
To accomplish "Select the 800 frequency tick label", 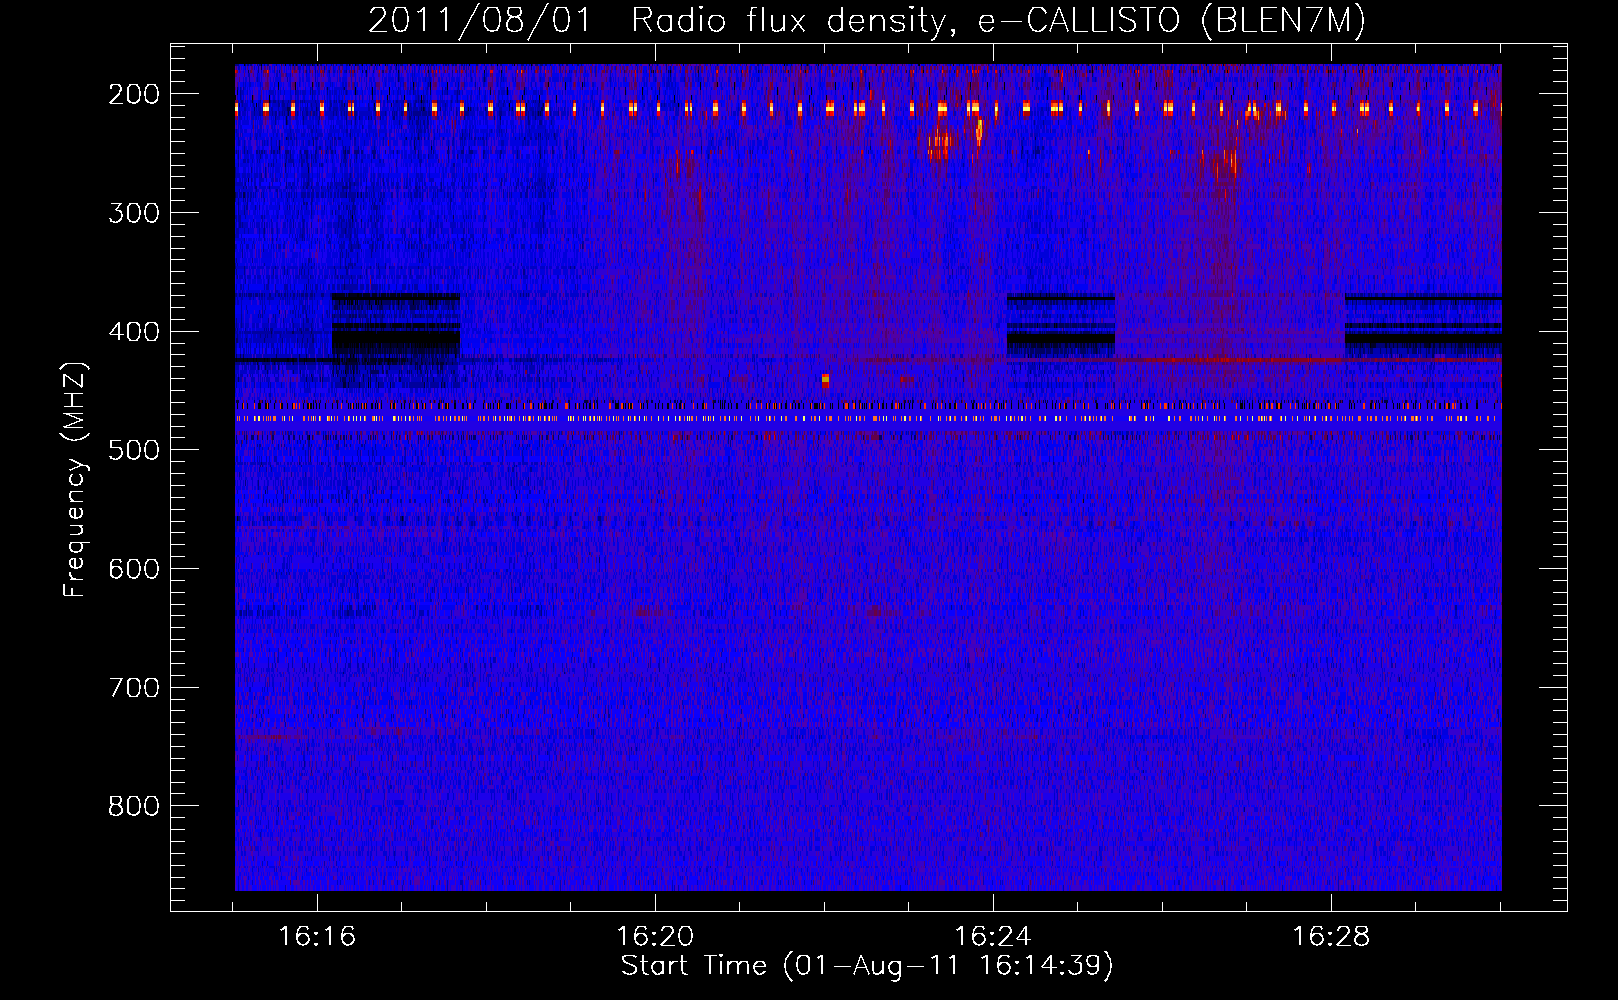I will pos(134,806).
